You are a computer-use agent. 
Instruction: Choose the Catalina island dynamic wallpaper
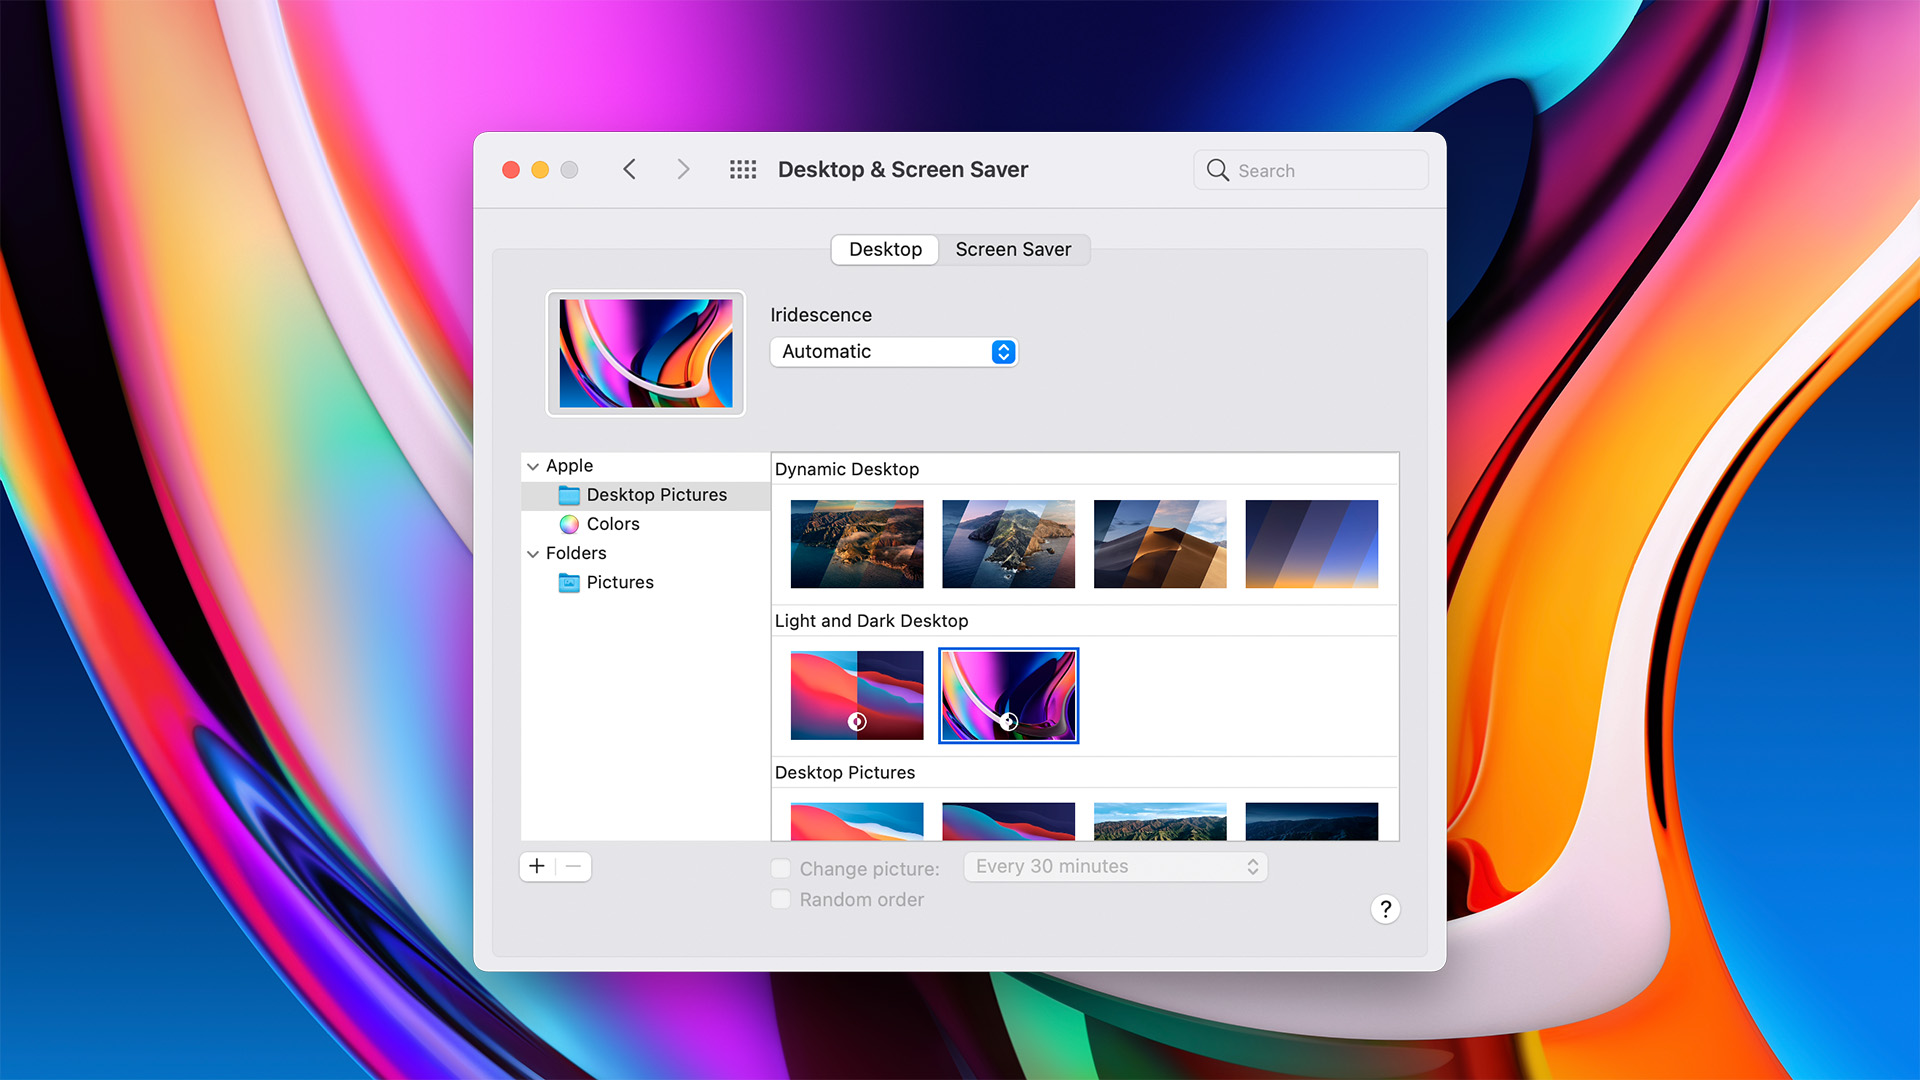click(x=1008, y=544)
